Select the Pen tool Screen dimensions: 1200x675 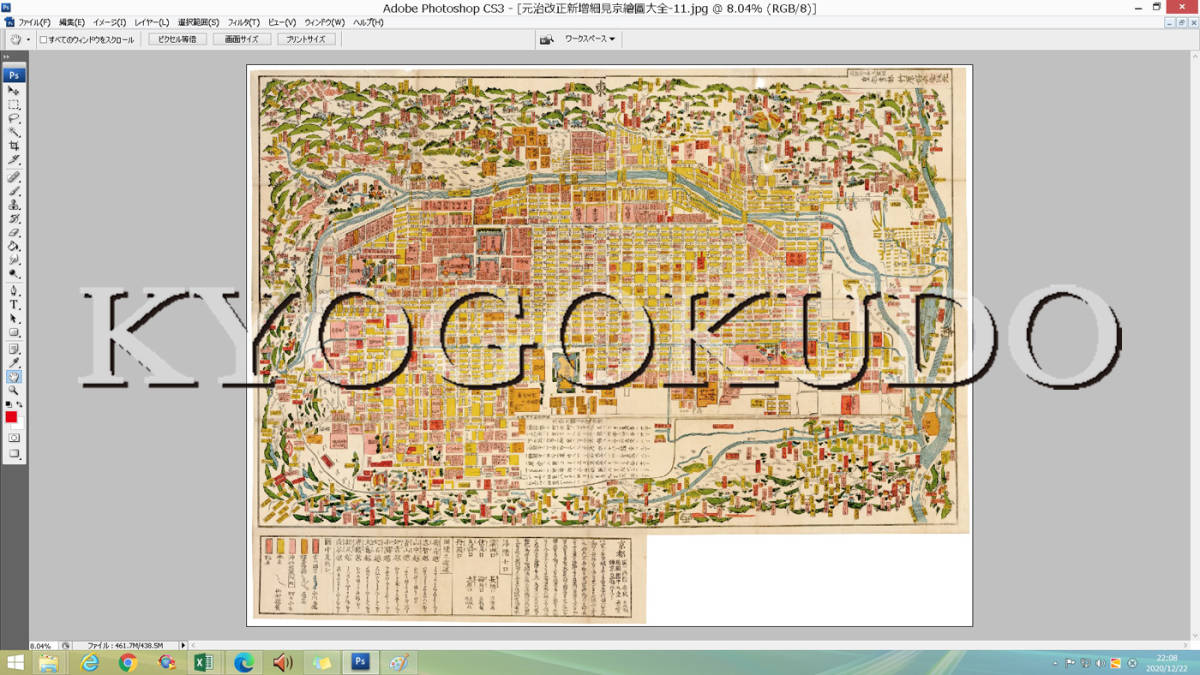pyautogui.click(x=14, y=291)
